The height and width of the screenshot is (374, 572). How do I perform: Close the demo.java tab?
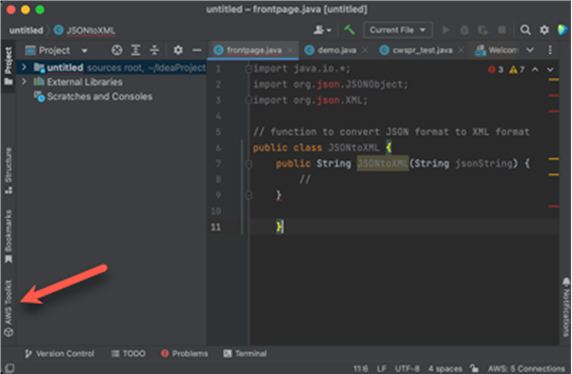[365, 50]
